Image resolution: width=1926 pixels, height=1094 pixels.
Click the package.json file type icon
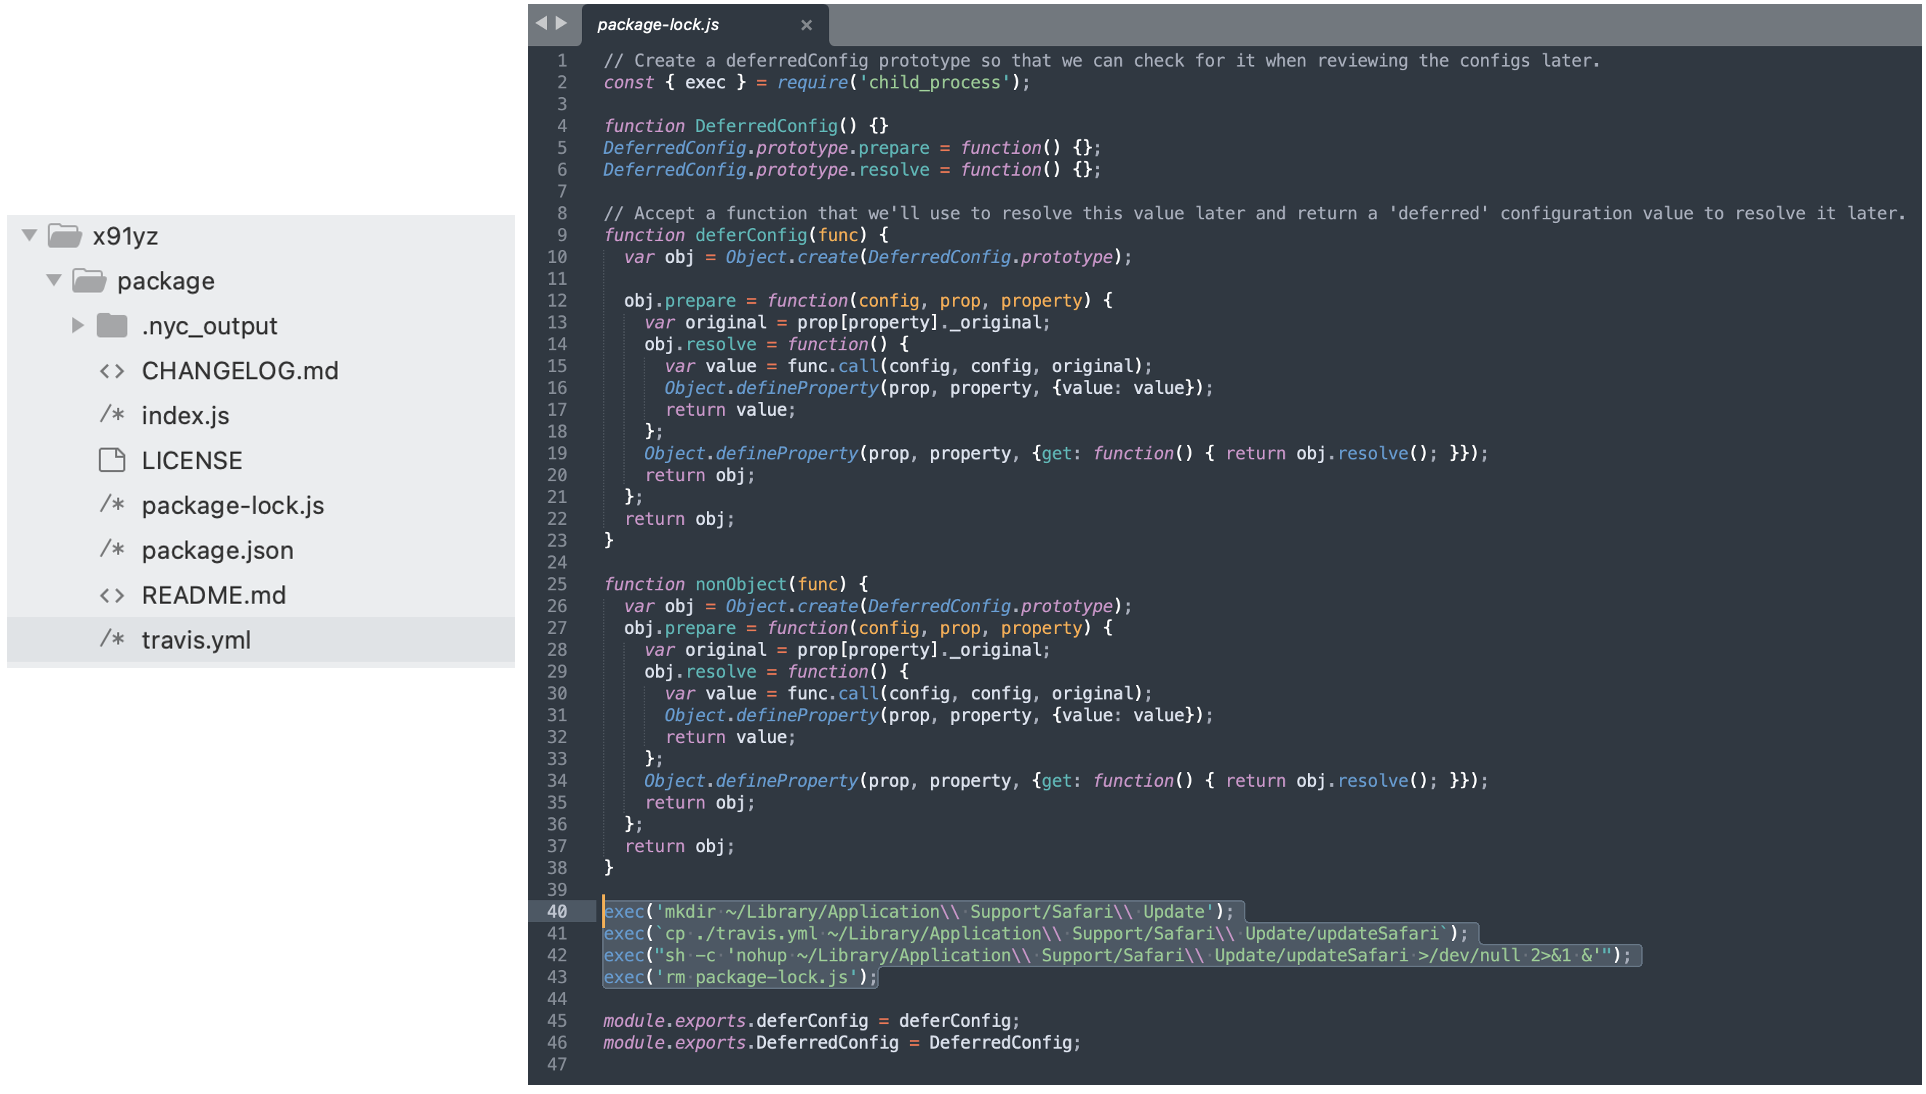point(112,550)
